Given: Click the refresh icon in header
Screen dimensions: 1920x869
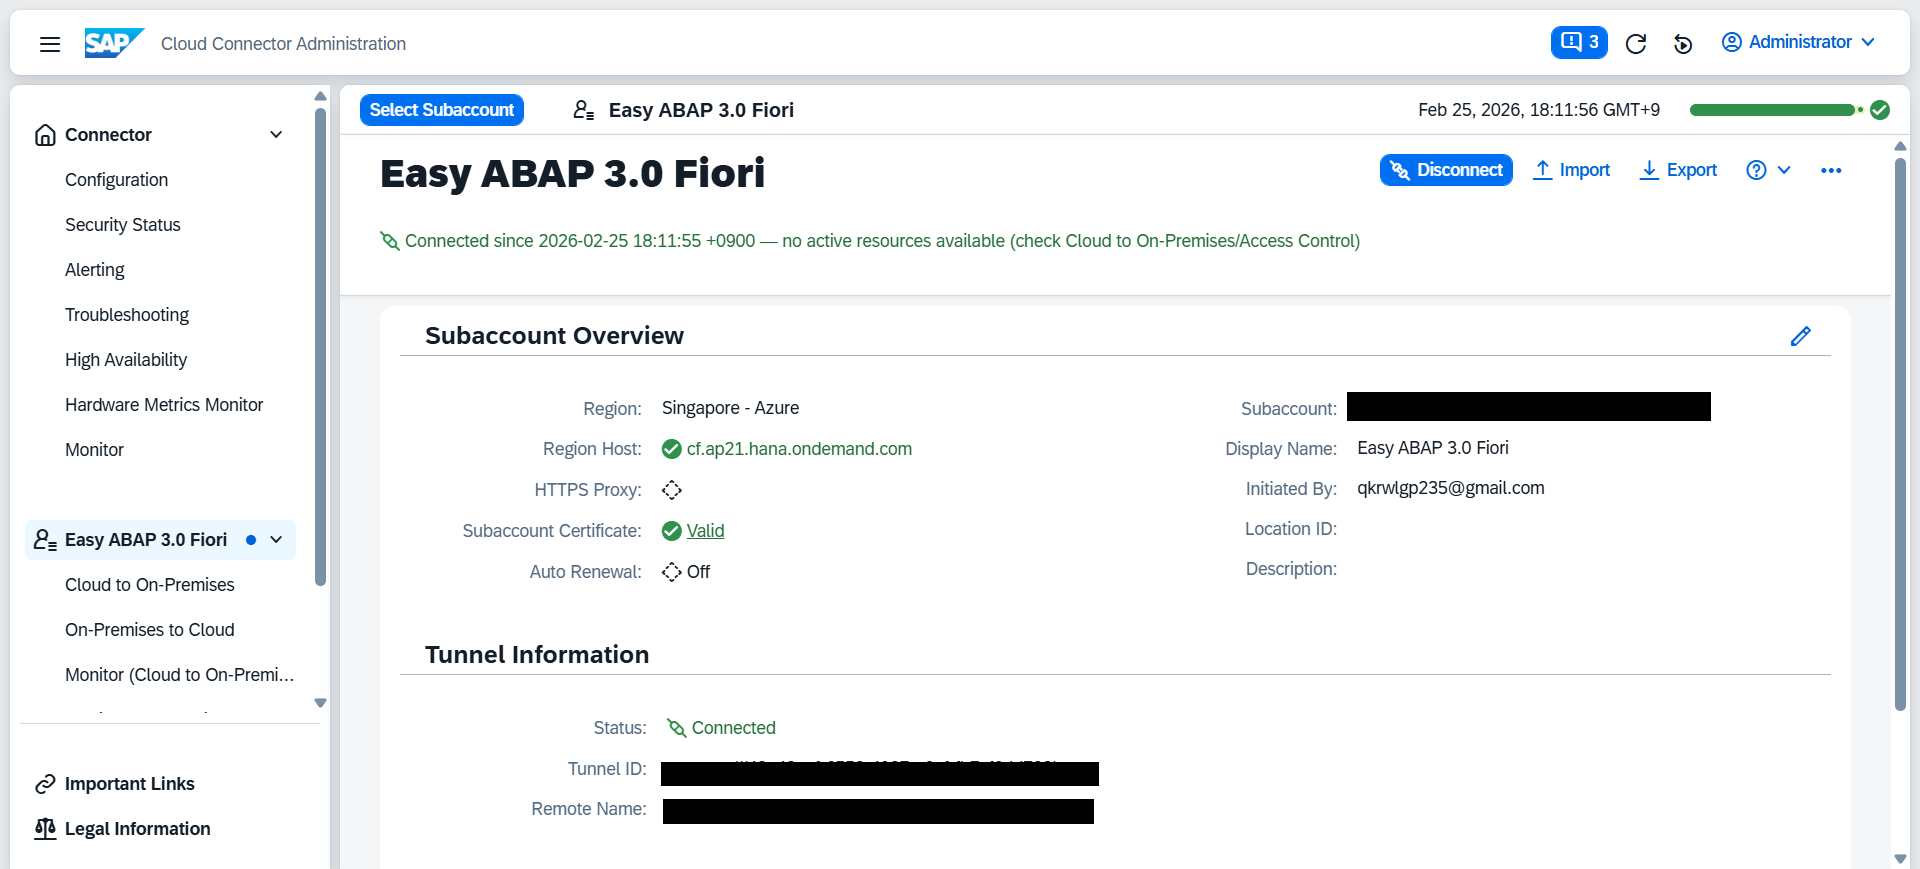Looking at the screenshot, I should click(1636, 43).
